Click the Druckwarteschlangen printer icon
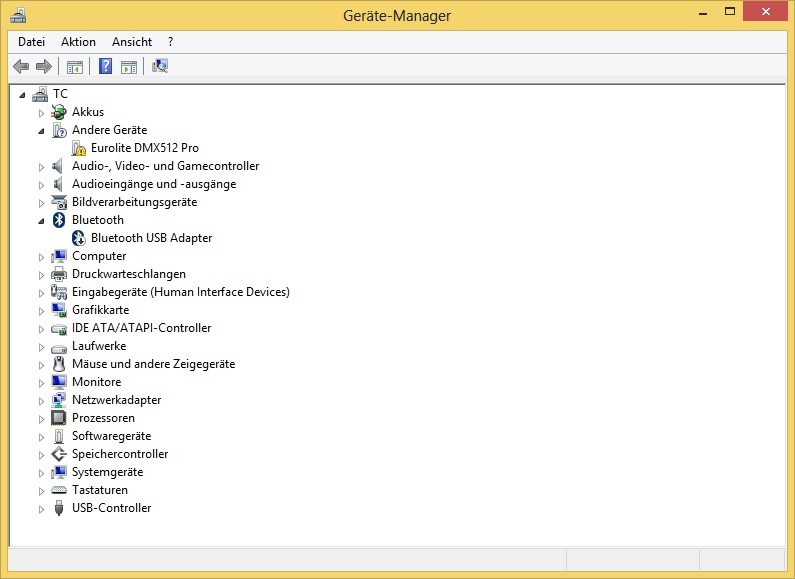 click(59, 274)
